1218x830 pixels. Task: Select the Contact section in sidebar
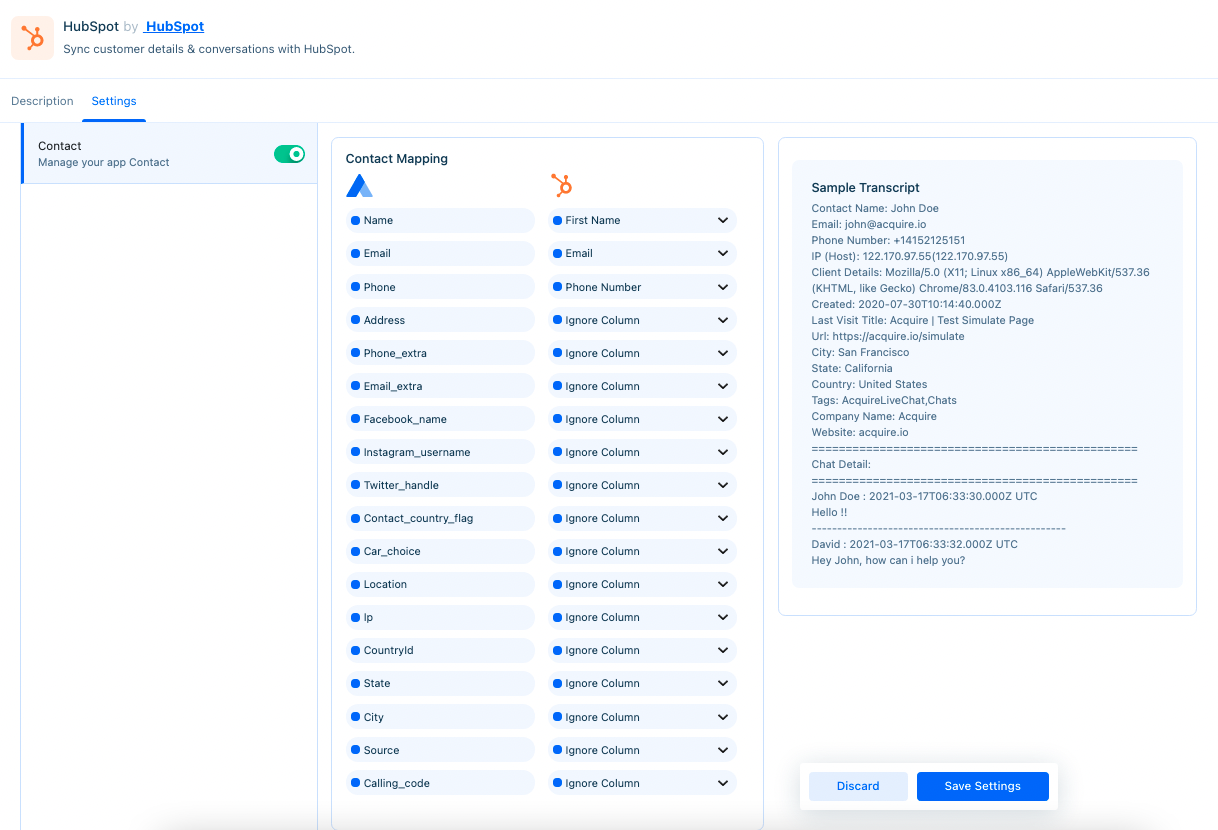coord(169,154)
